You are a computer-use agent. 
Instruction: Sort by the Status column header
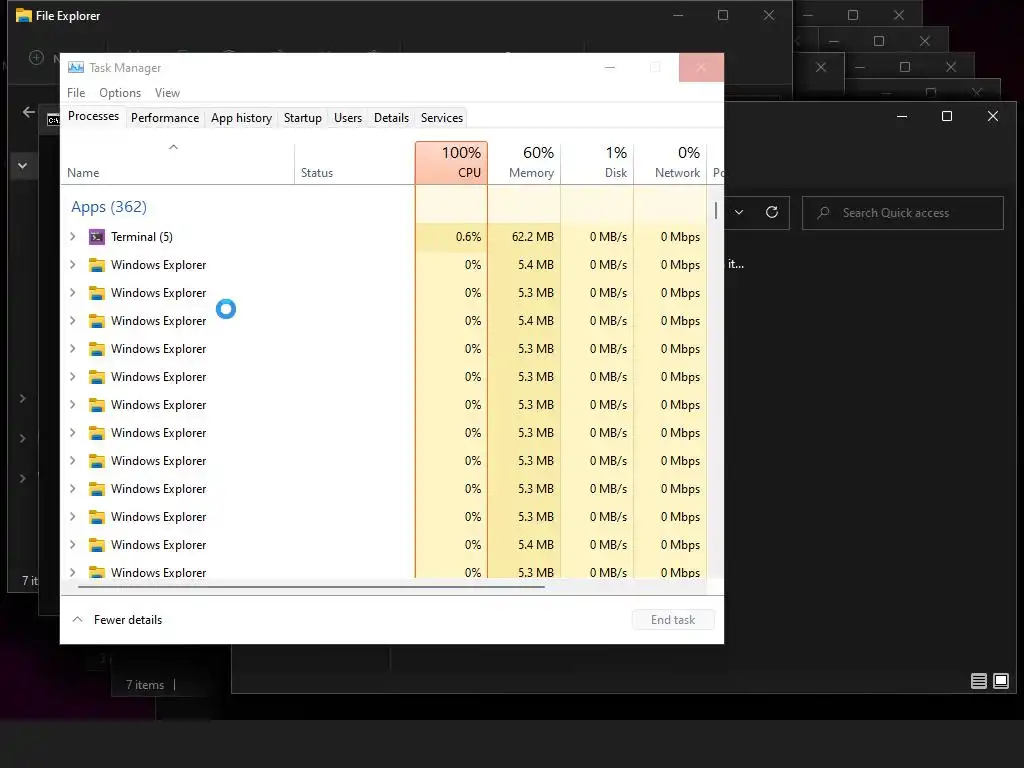[x=355, y=163]
